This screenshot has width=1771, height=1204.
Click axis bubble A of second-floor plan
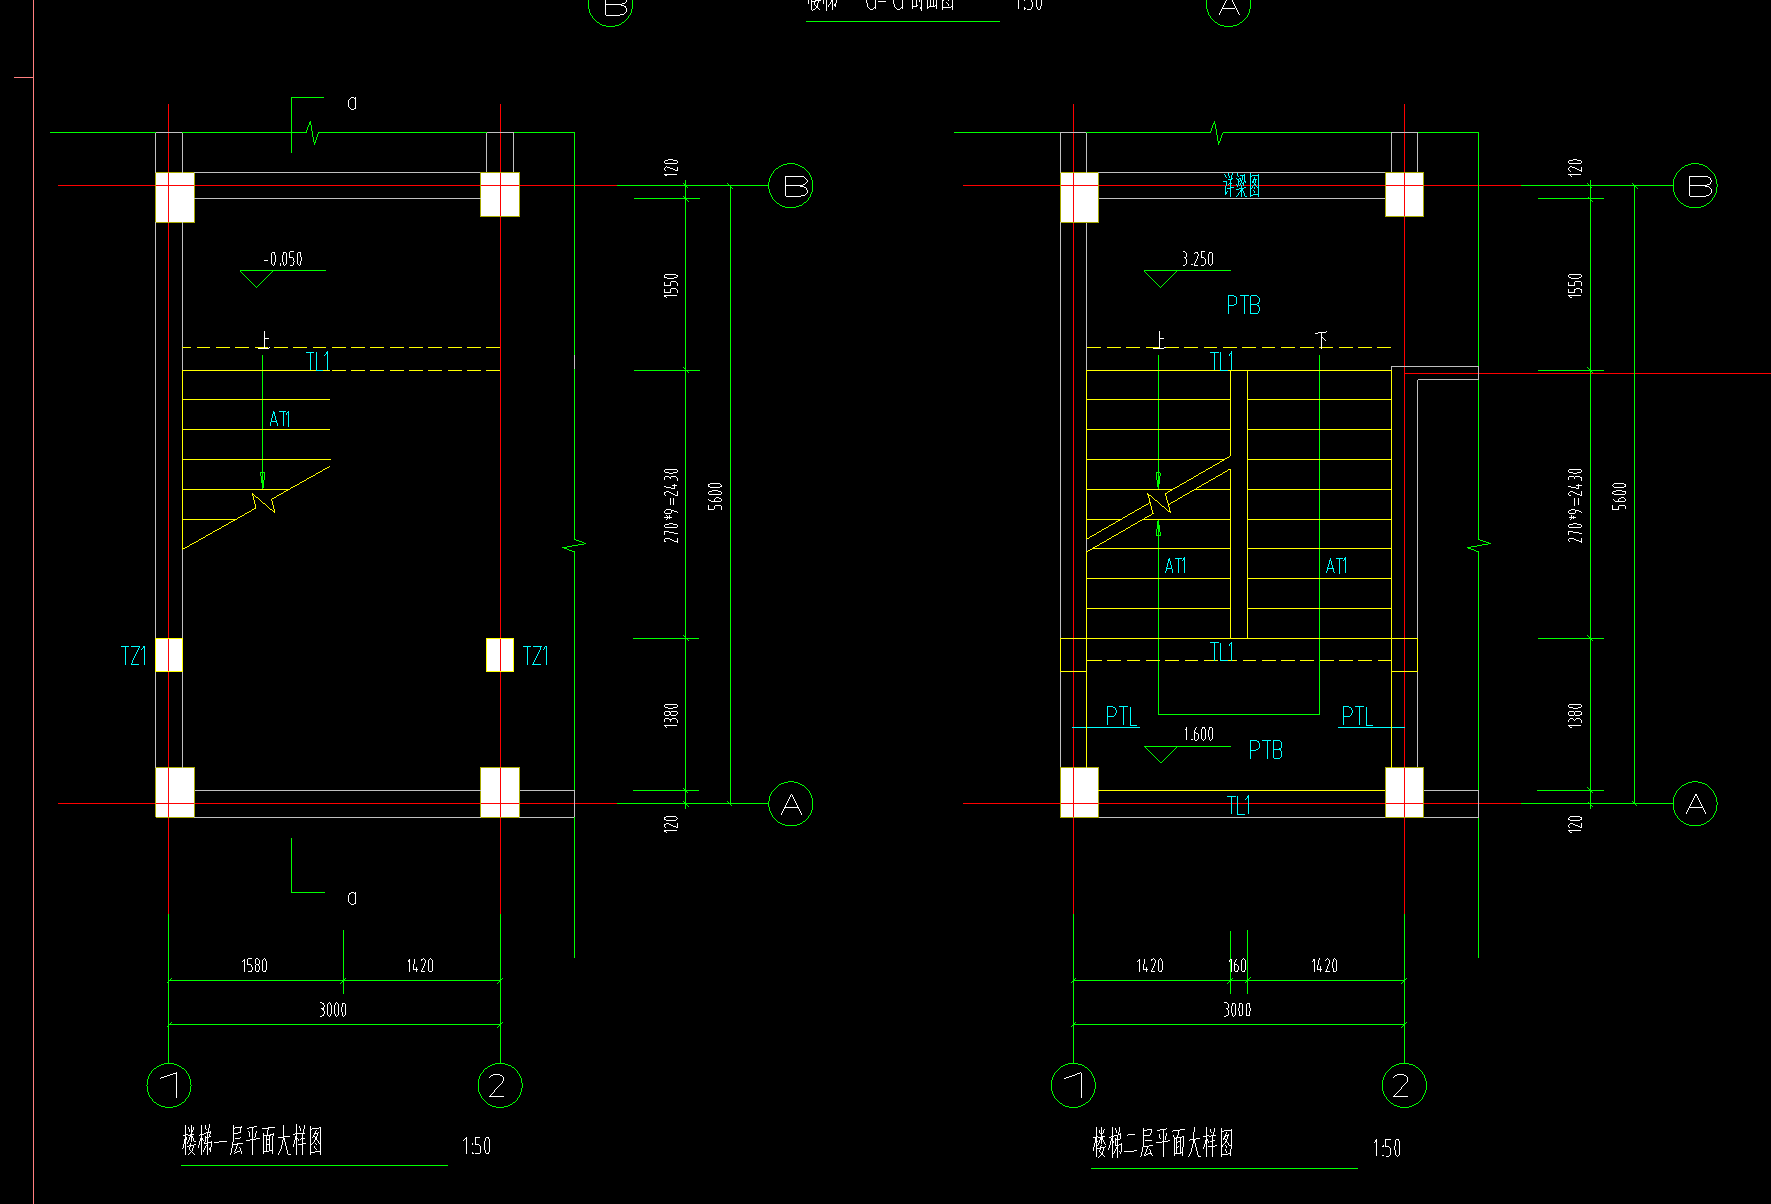(1695, 804)
